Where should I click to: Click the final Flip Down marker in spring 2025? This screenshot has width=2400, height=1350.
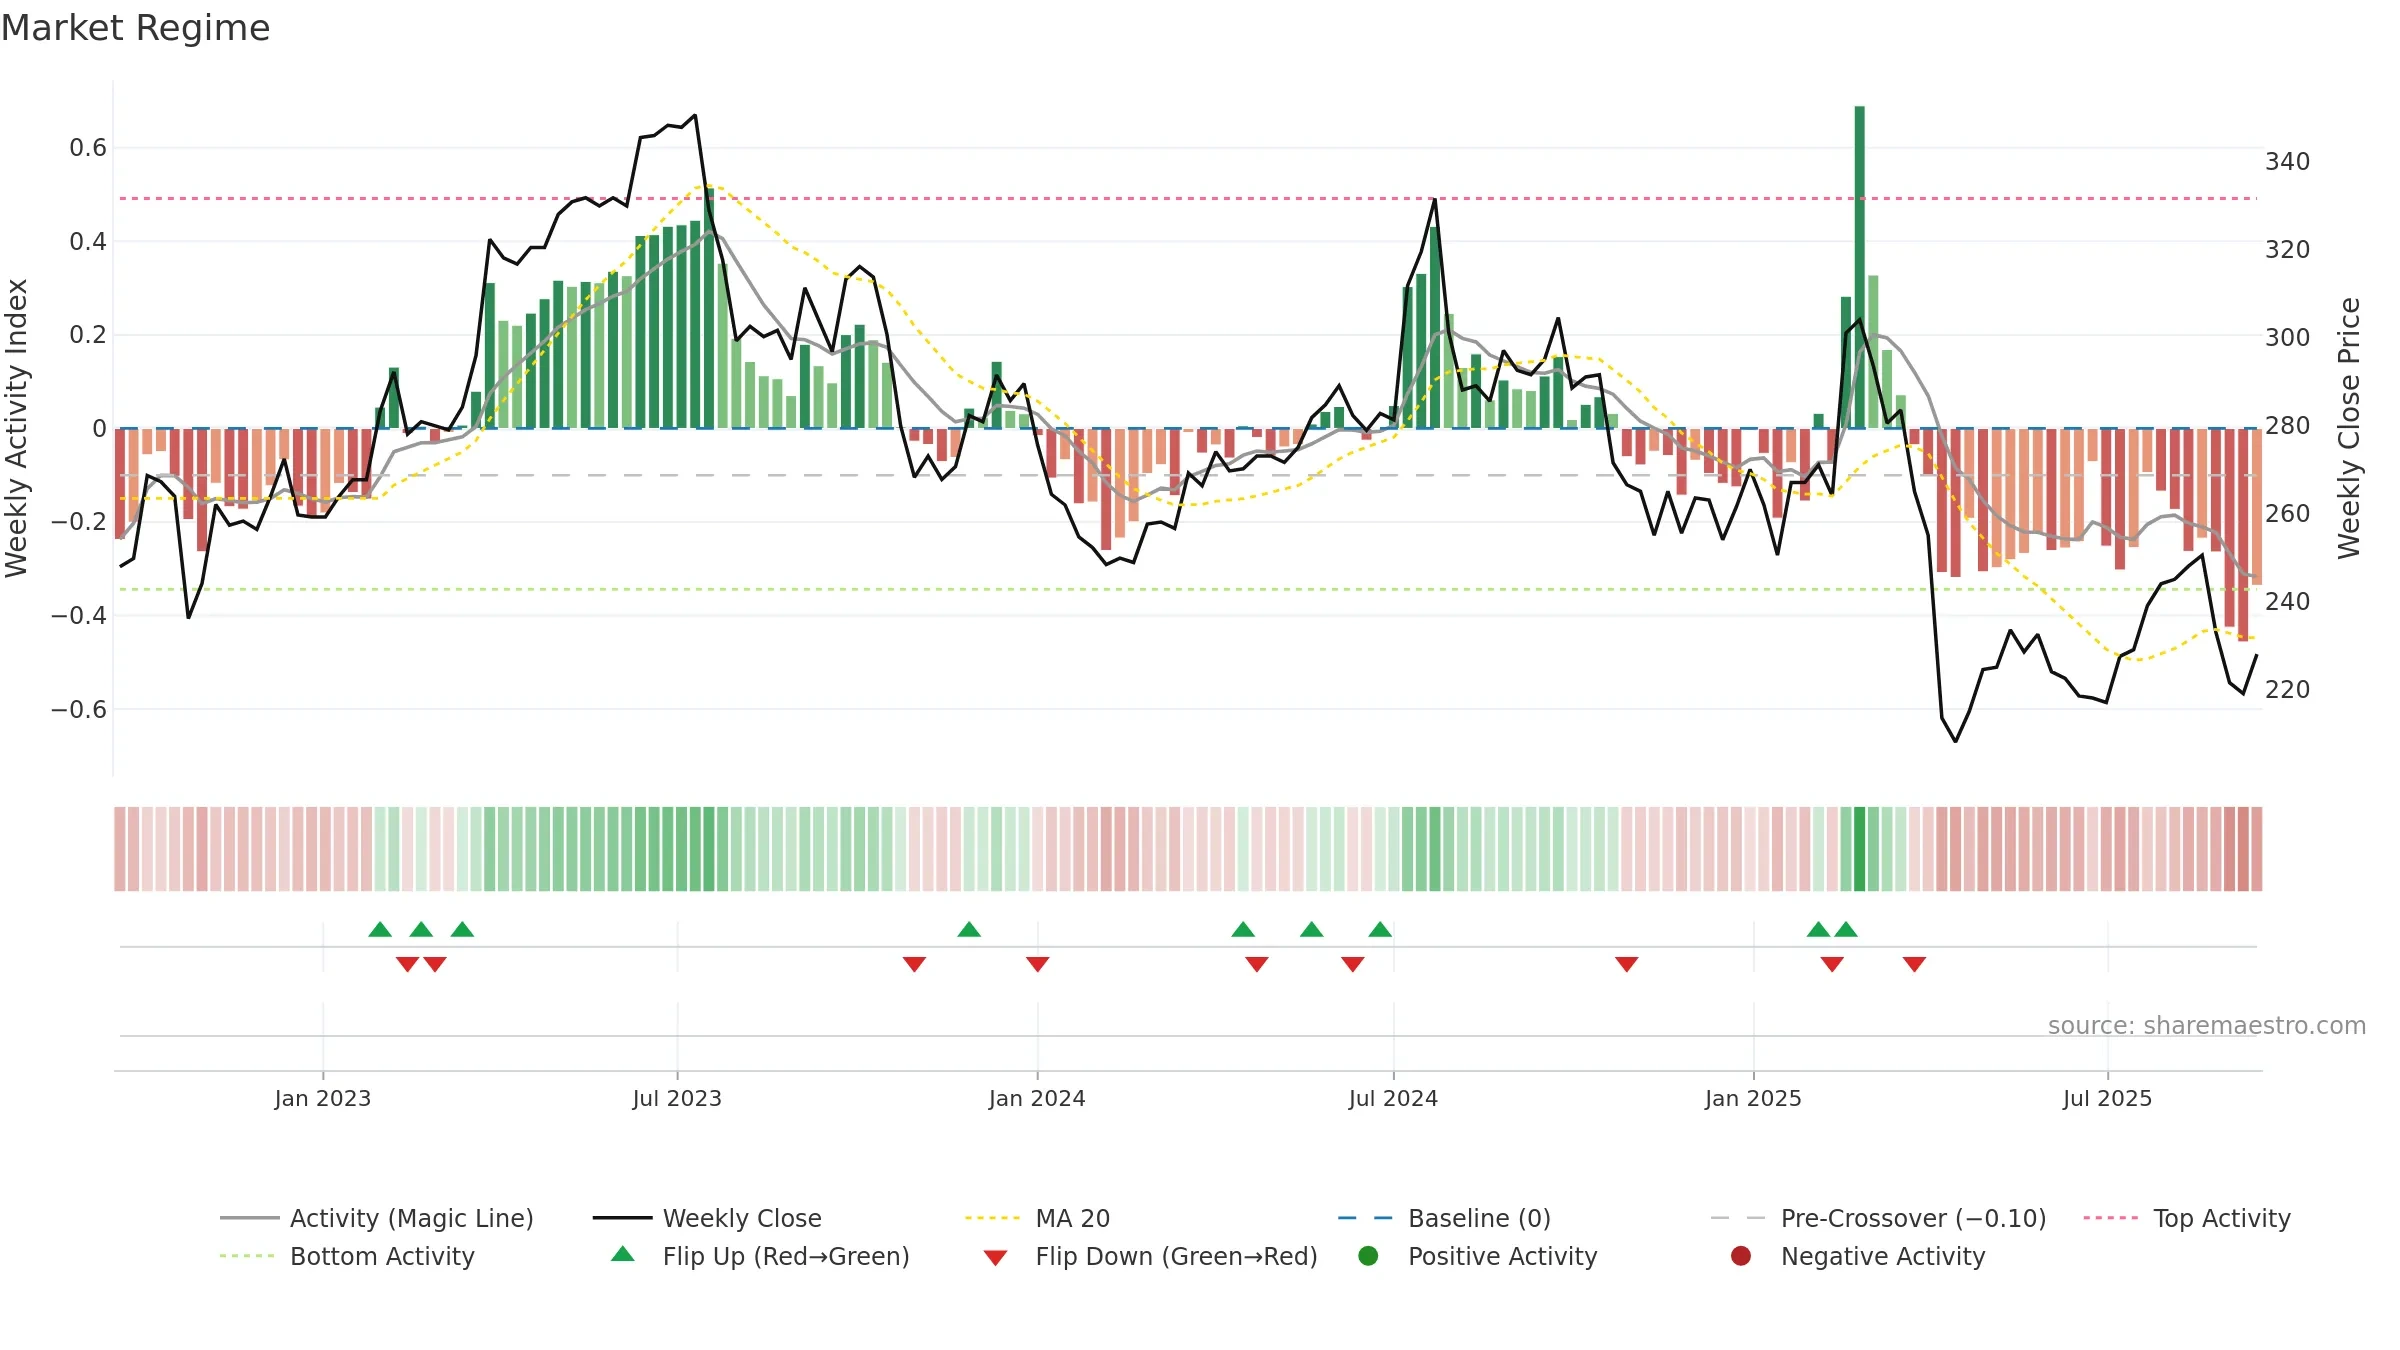click(1914, 964)
